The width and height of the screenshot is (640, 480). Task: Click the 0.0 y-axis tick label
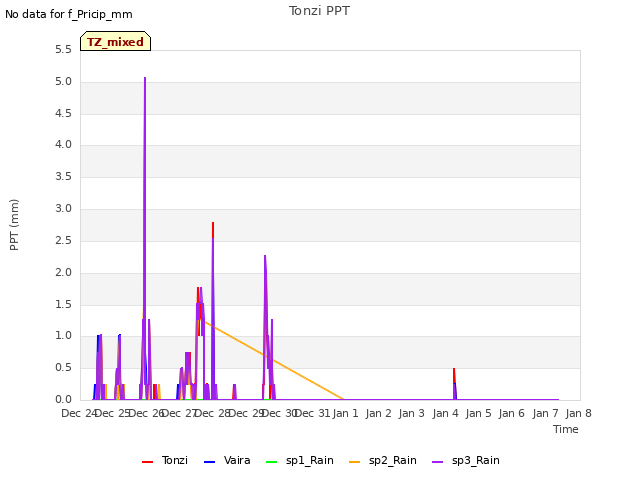point(63,399)
